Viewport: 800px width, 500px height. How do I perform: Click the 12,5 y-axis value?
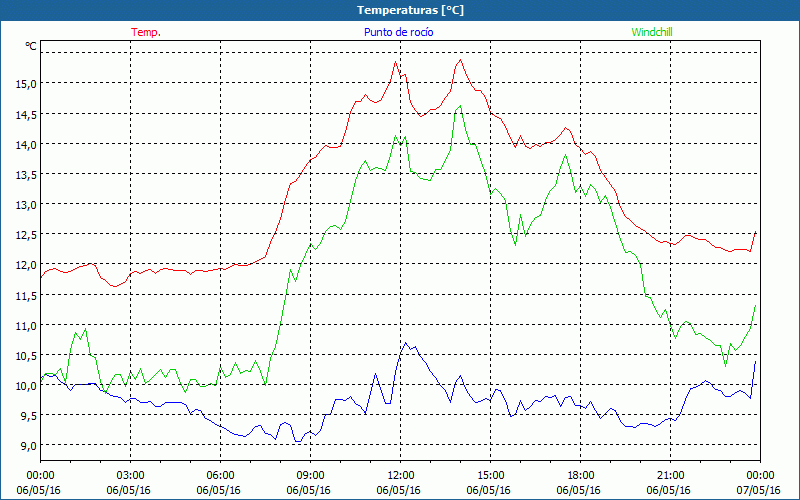[27, 235]
